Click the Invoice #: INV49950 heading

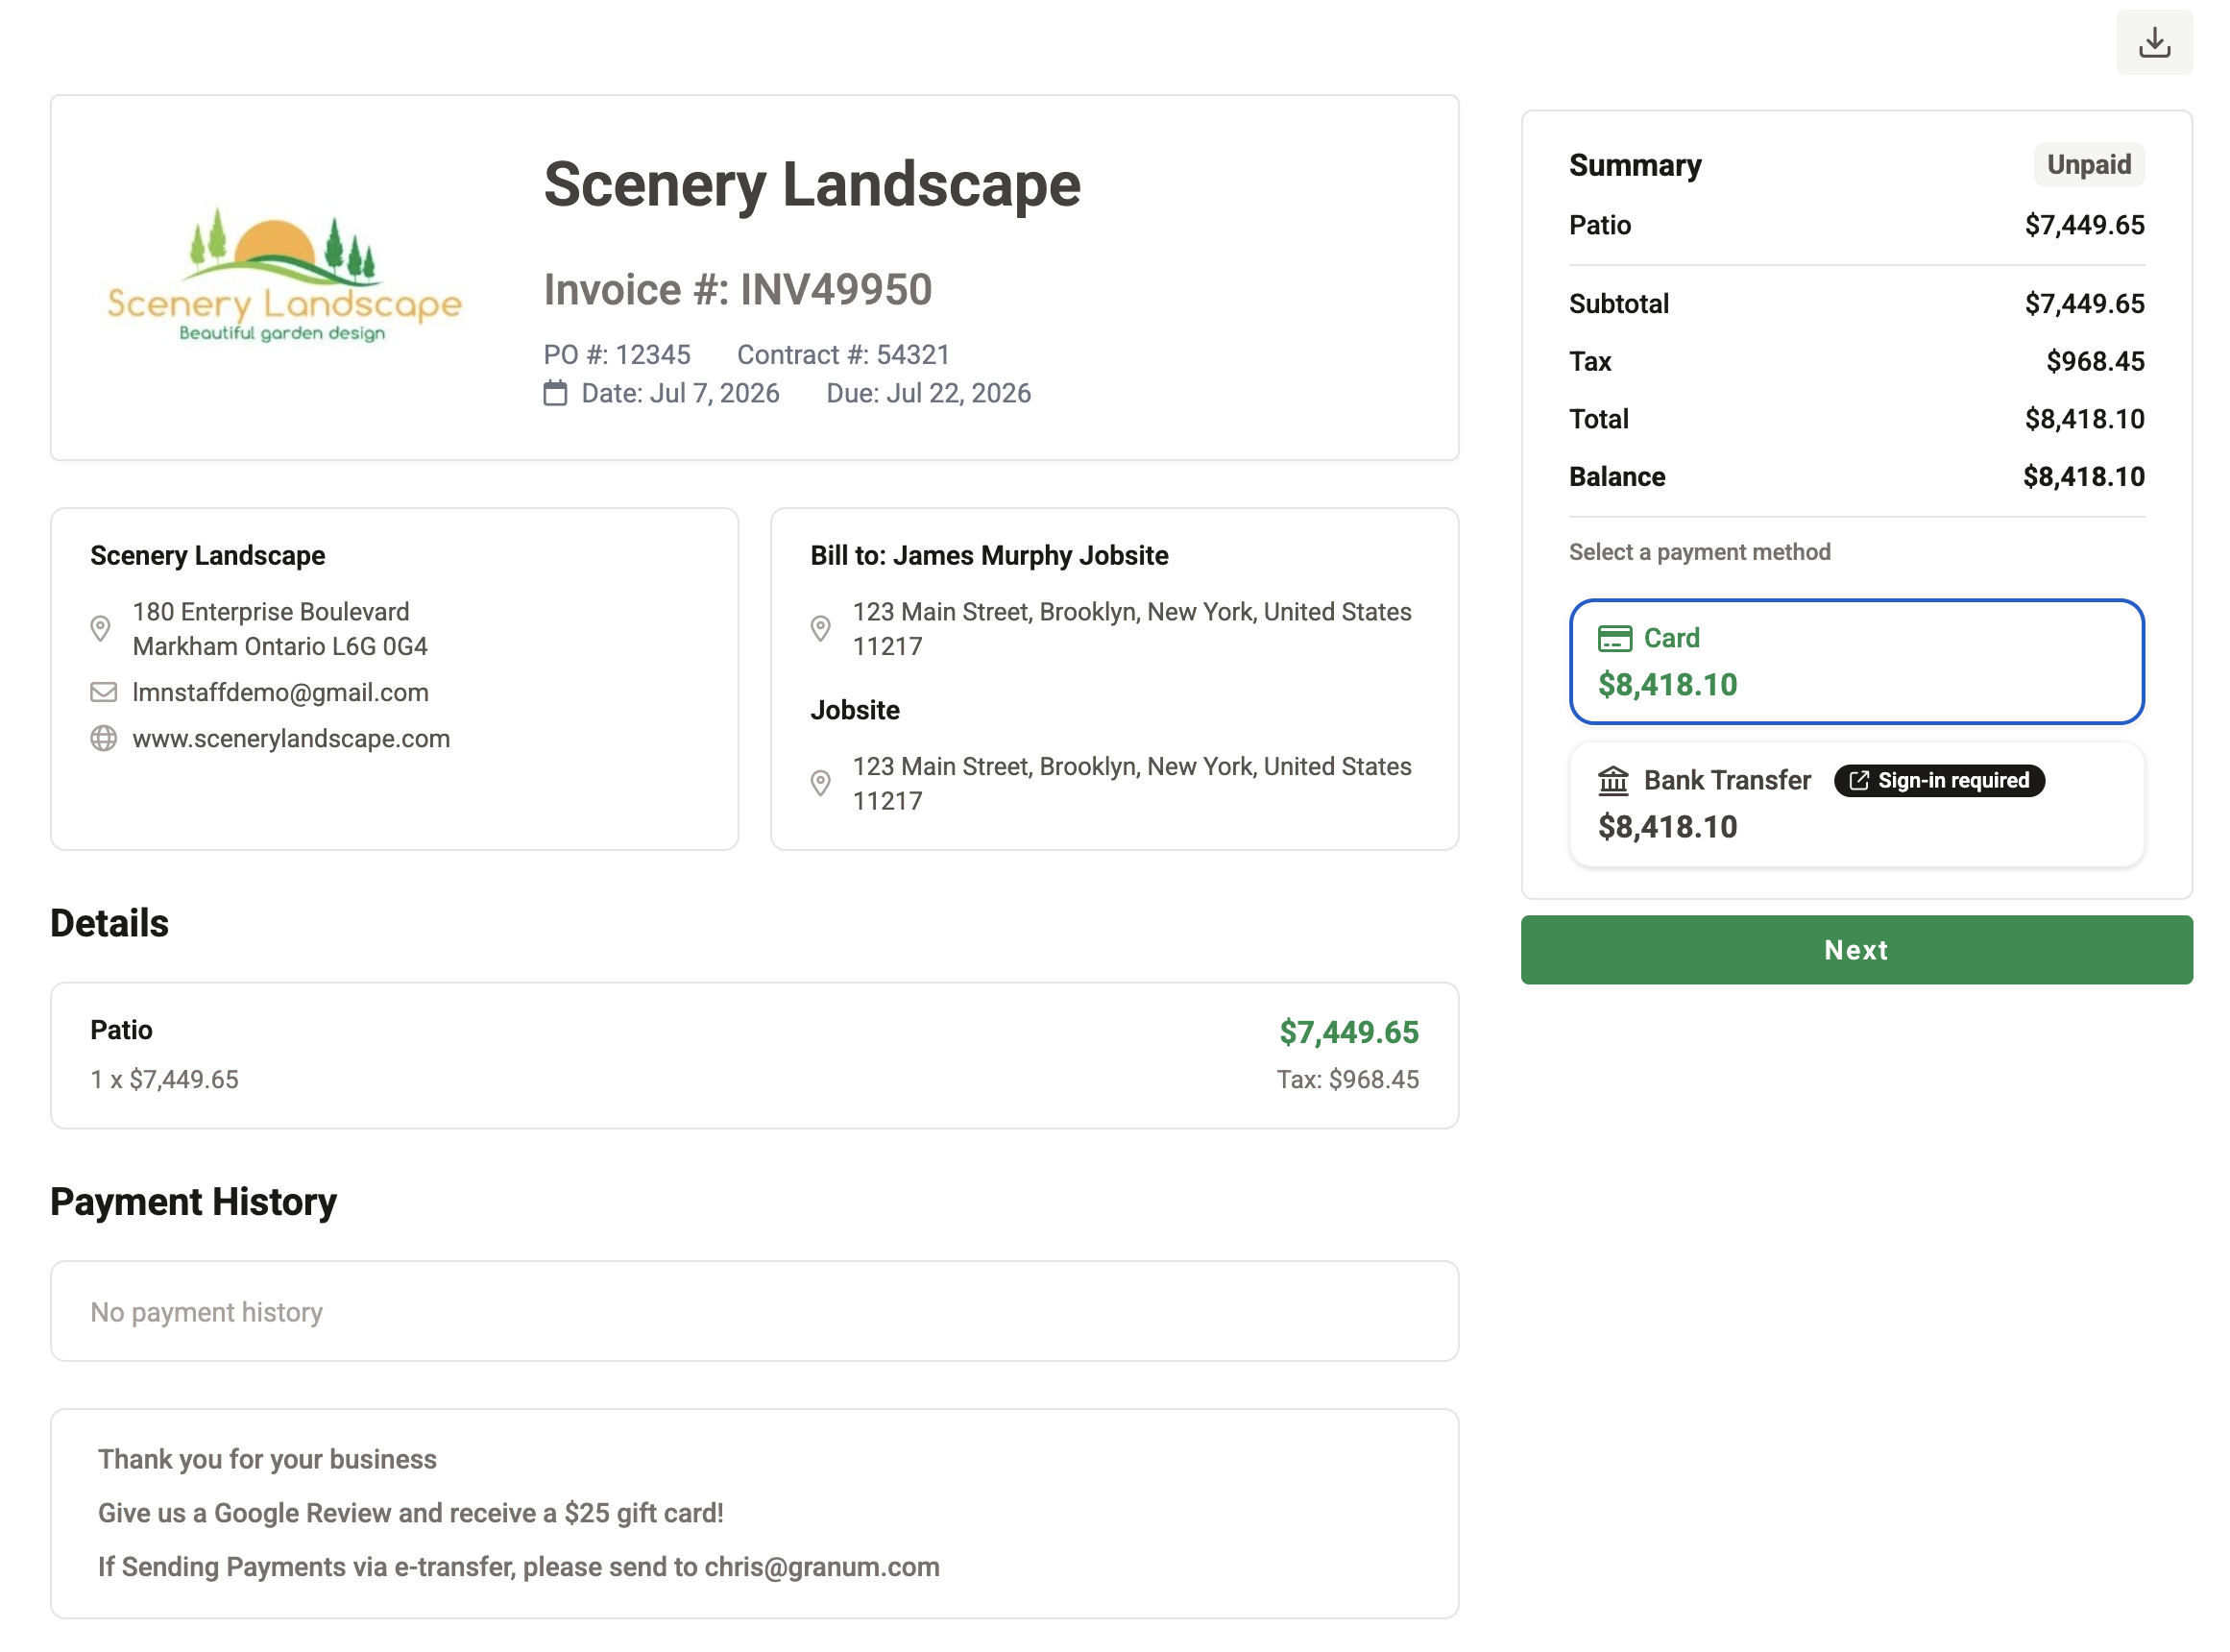point(737,289)
